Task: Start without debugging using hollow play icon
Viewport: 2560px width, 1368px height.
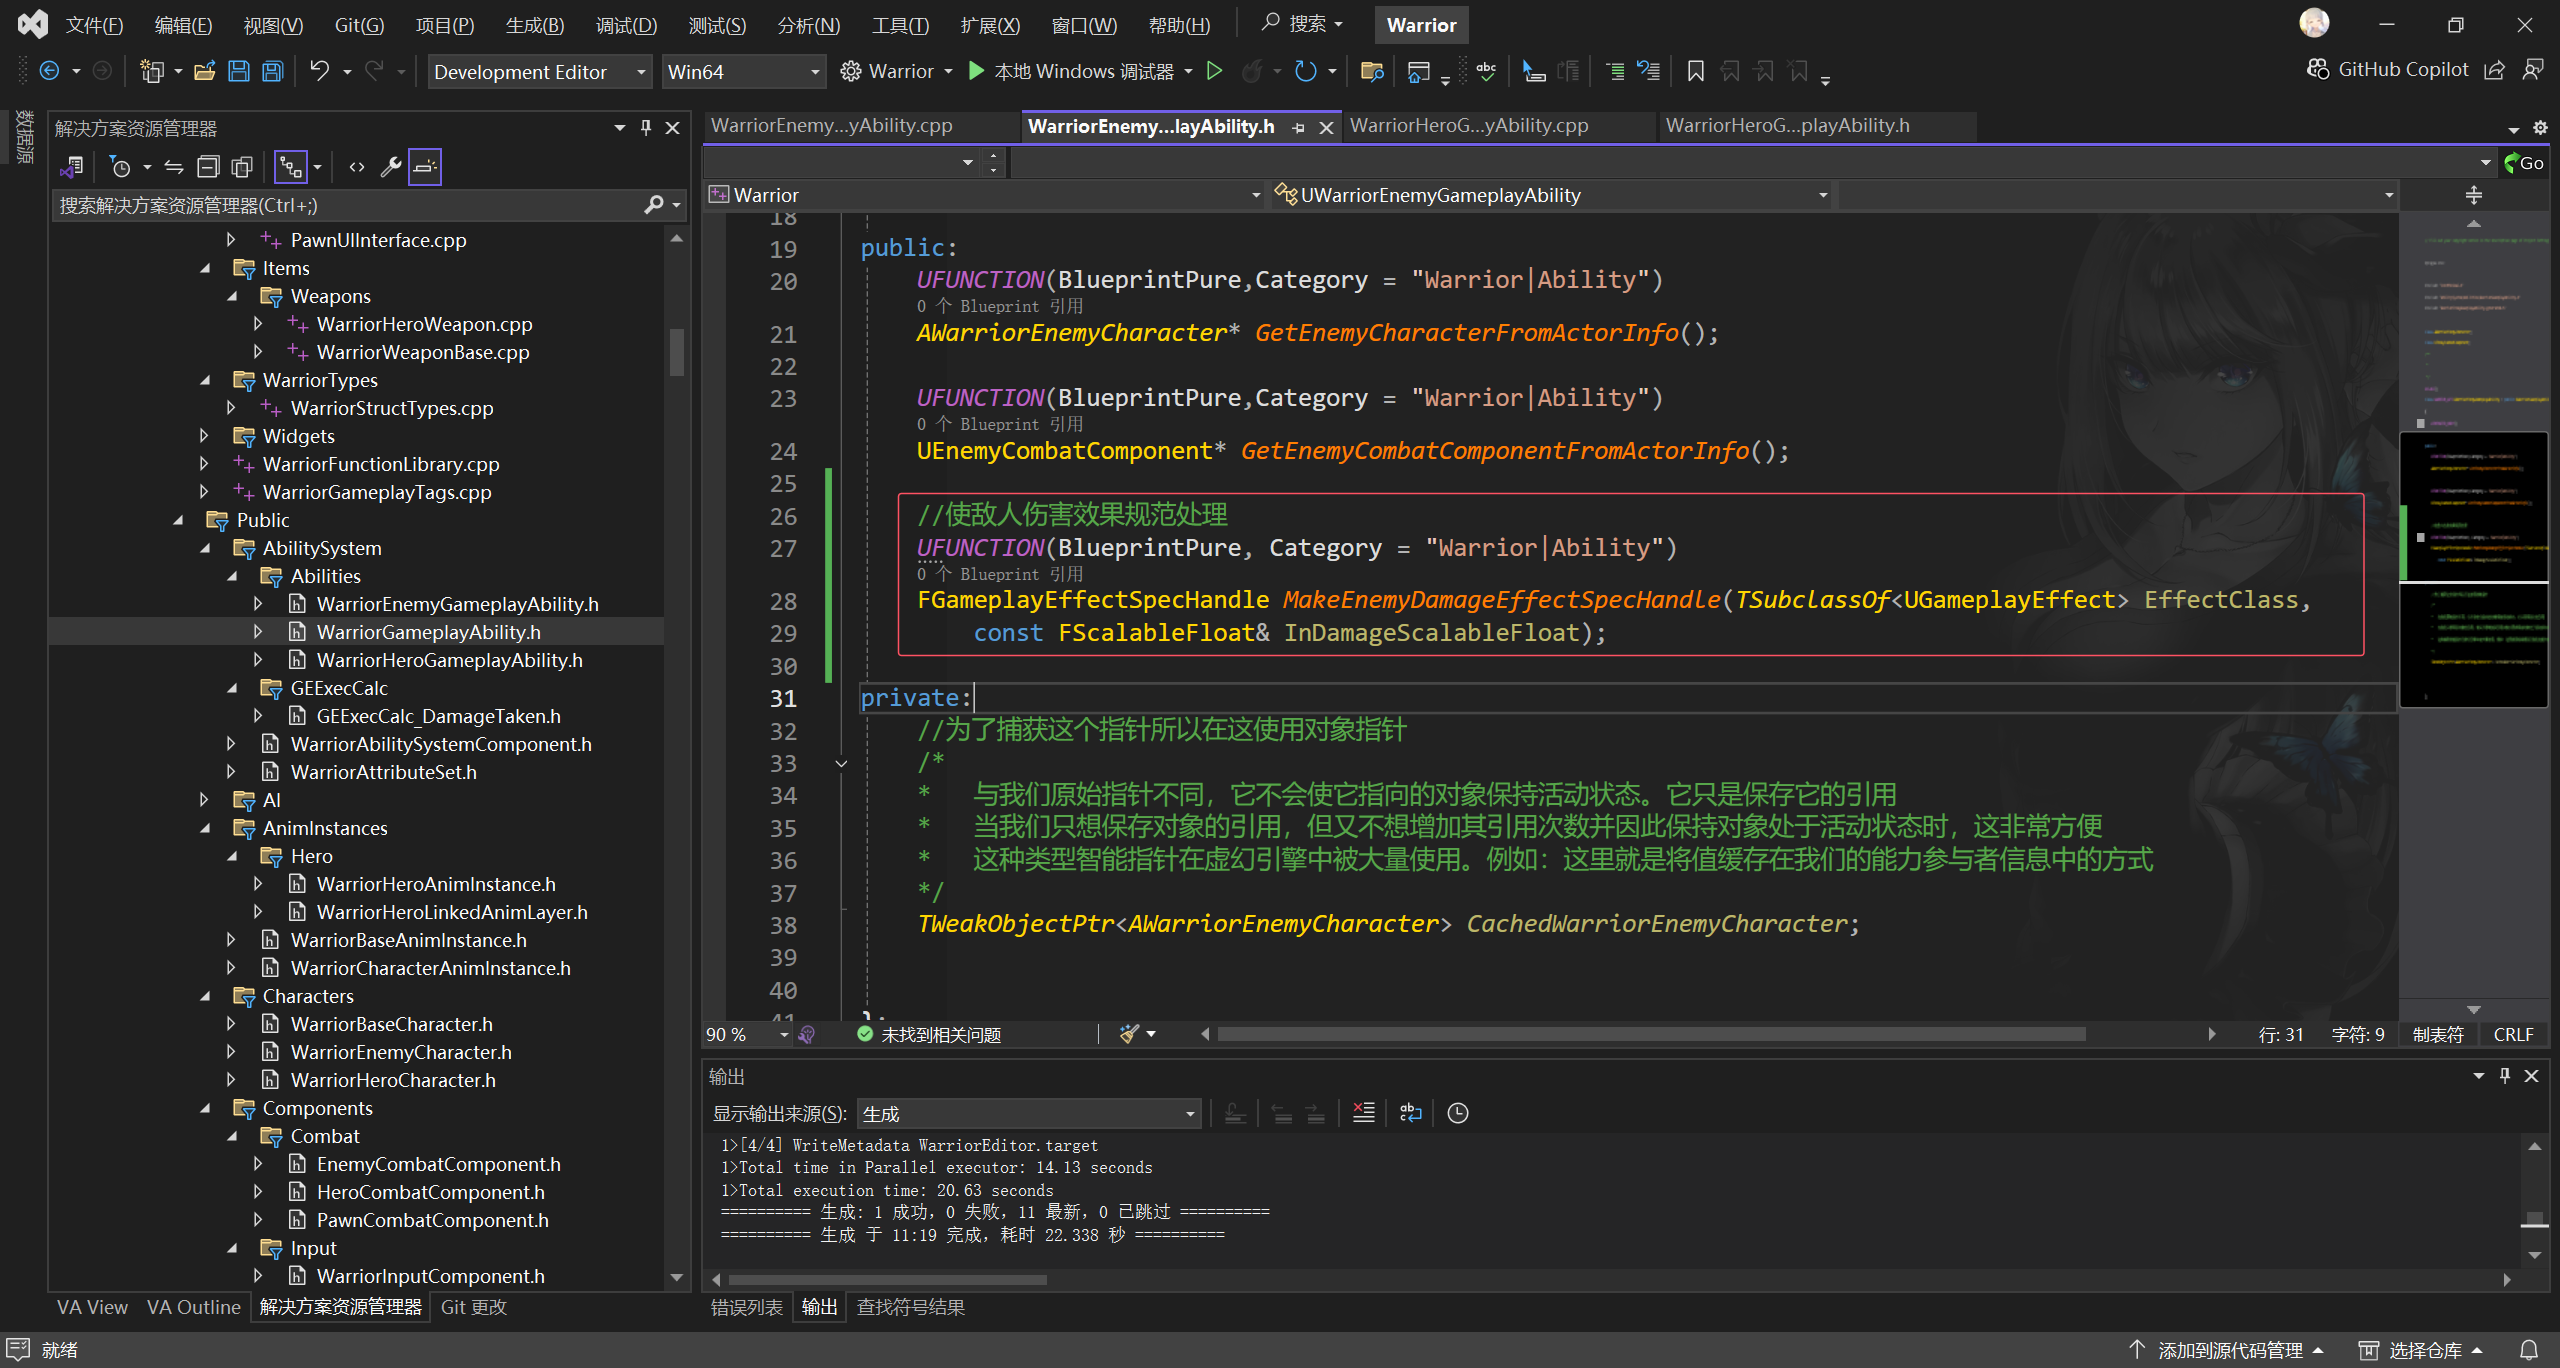Action: (1214, 71)
